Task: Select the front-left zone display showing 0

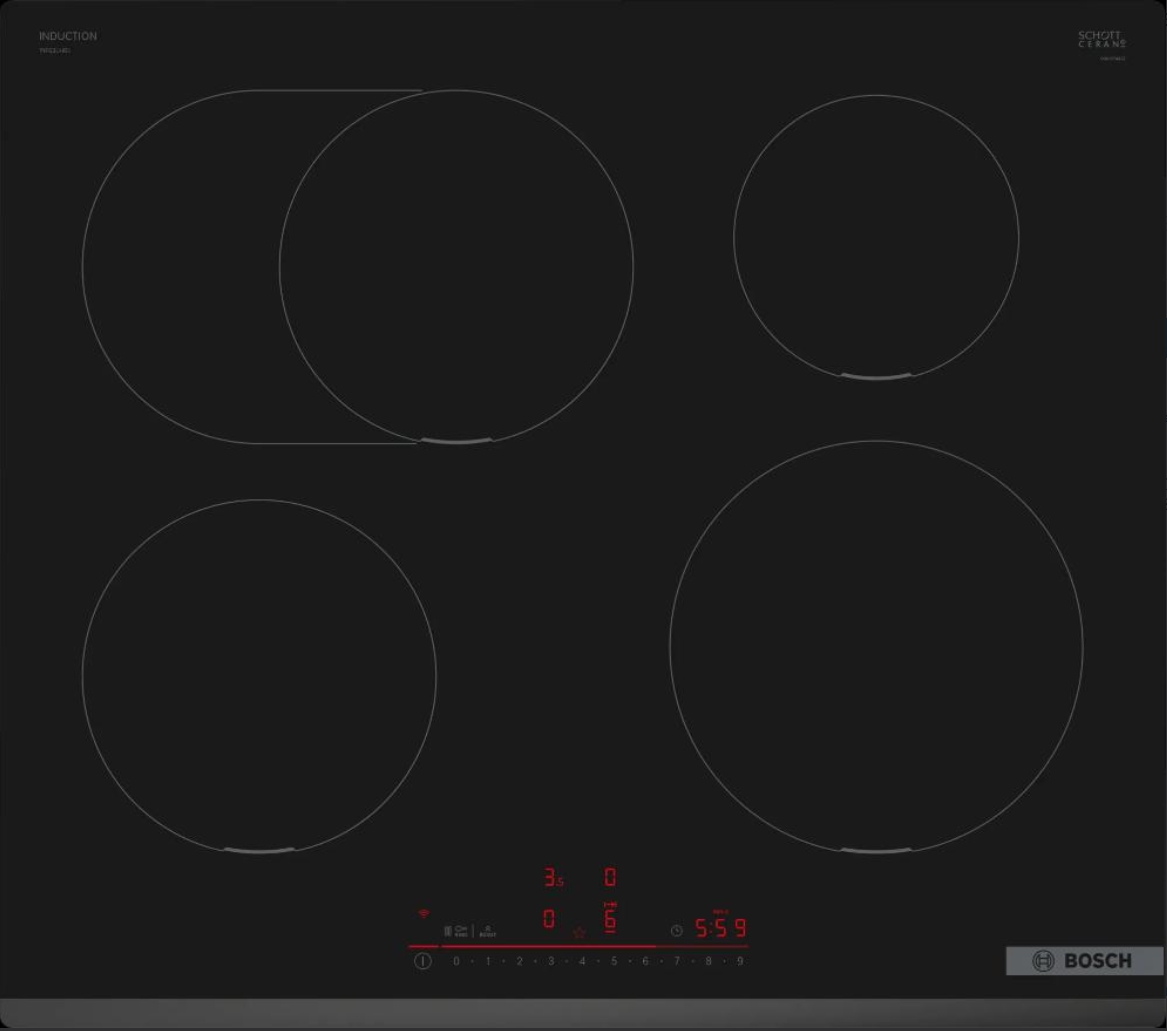Action: [549, 919]
